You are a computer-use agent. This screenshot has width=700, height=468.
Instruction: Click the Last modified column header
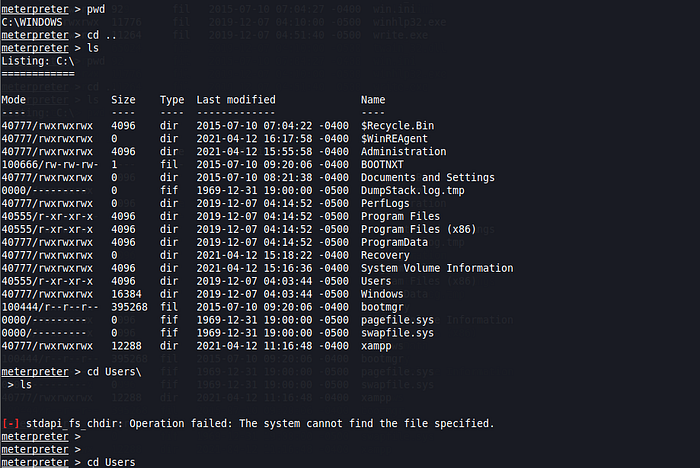point(236,100)
